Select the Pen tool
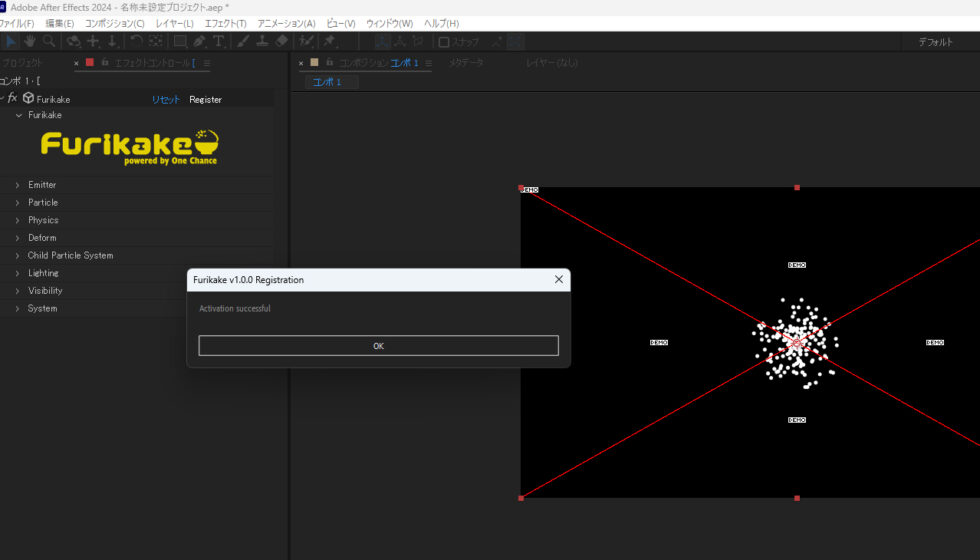This screenshot has height=560, width=980. (199, 41)
